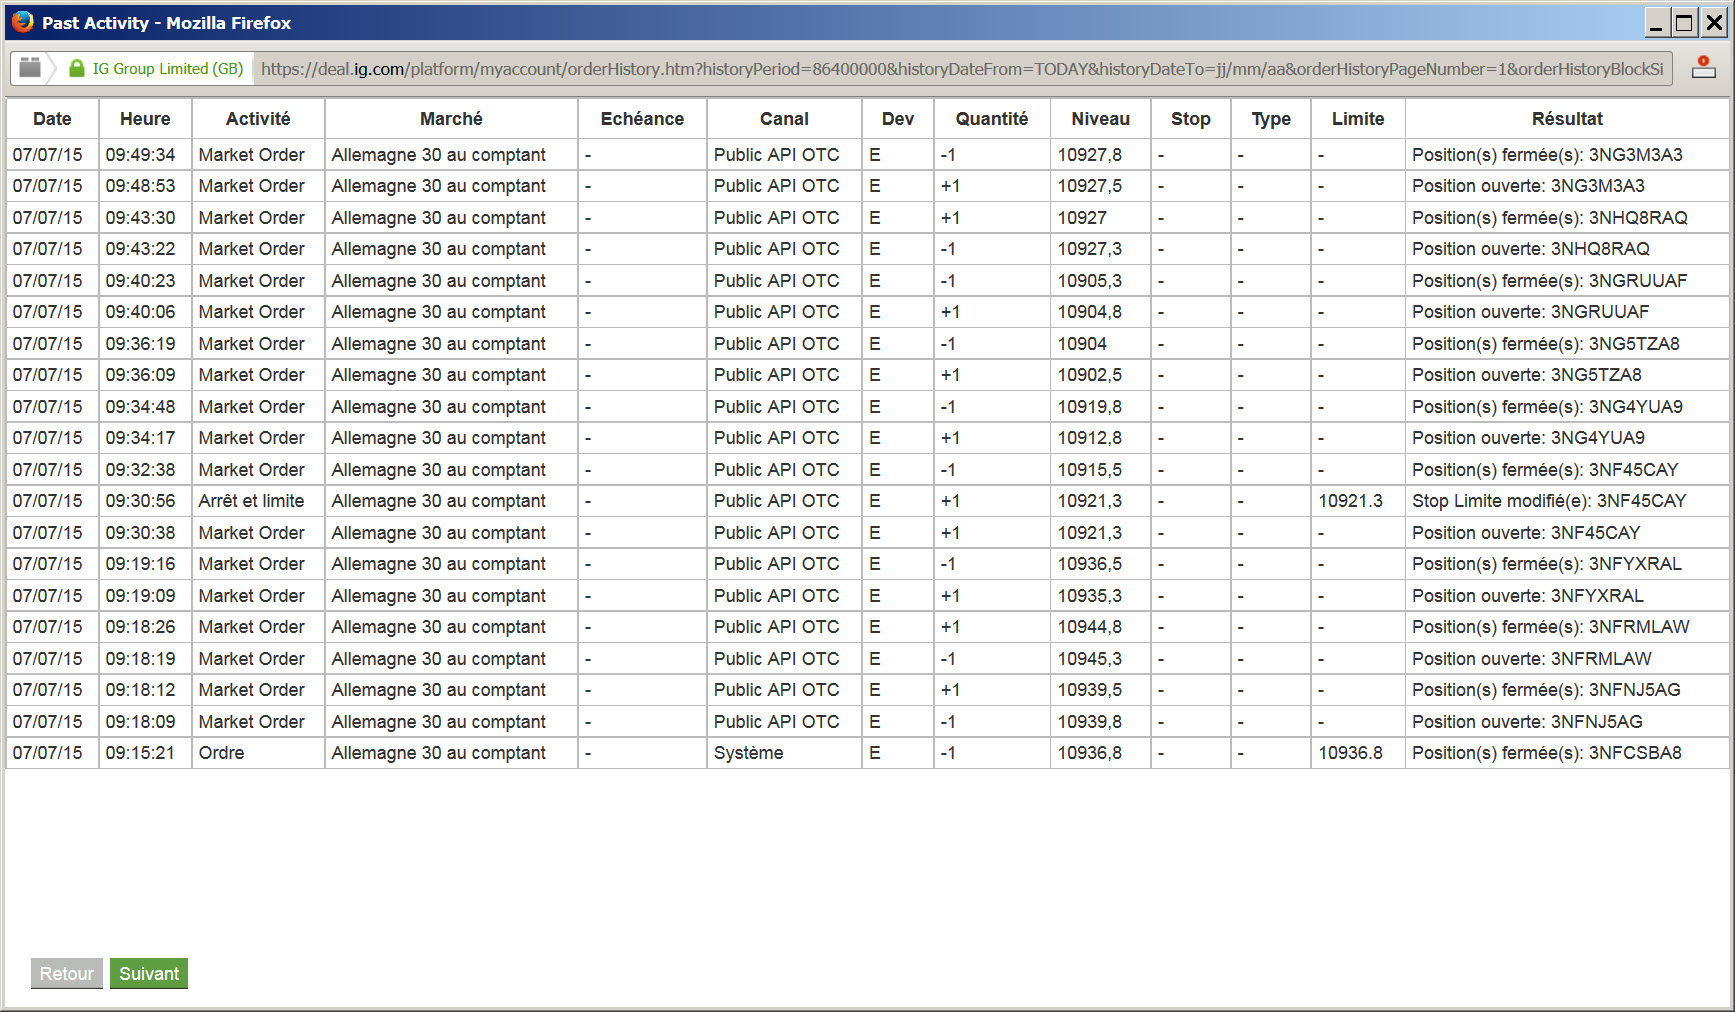The image size is (1735, 1012).
Task: Minimize the Past Activity window
Action: (x=1656, y=22)
